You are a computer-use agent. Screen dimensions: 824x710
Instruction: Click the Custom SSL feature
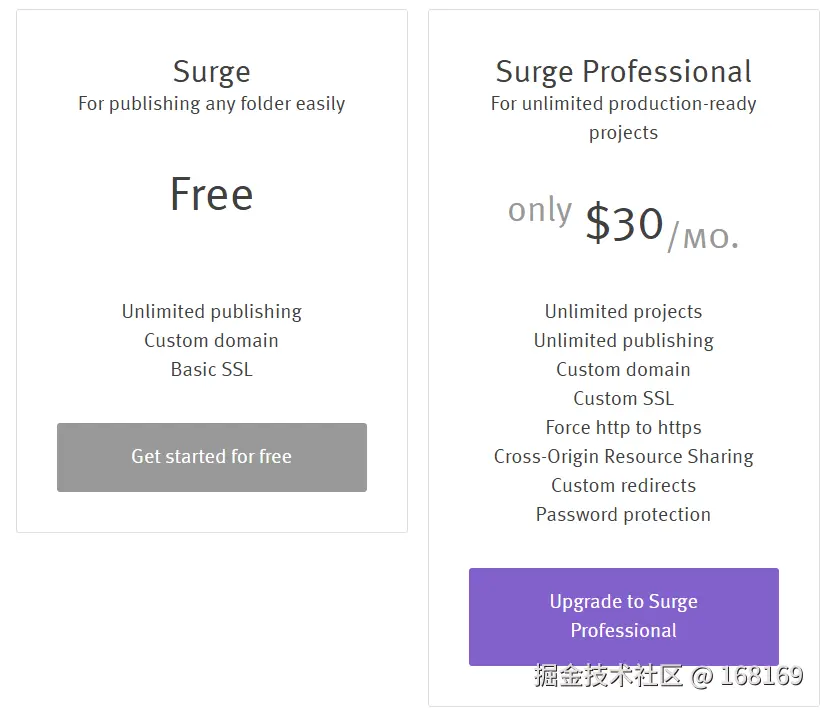pyautogui.click(x=623, y=399)
